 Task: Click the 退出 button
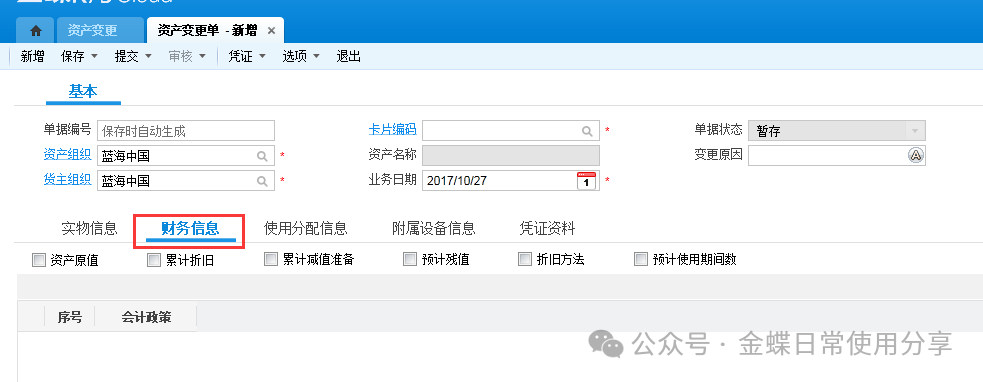click(349, 56)
